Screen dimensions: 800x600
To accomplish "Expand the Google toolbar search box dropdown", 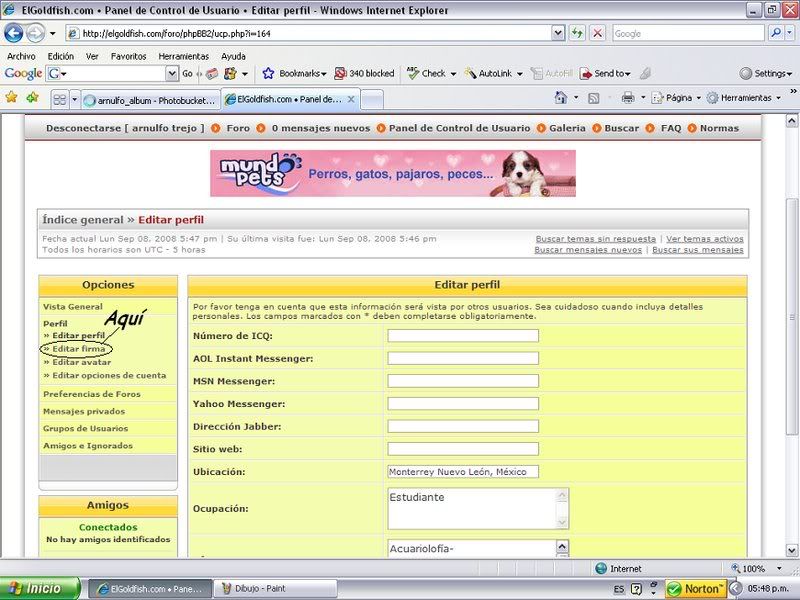I will pos(172,74).
